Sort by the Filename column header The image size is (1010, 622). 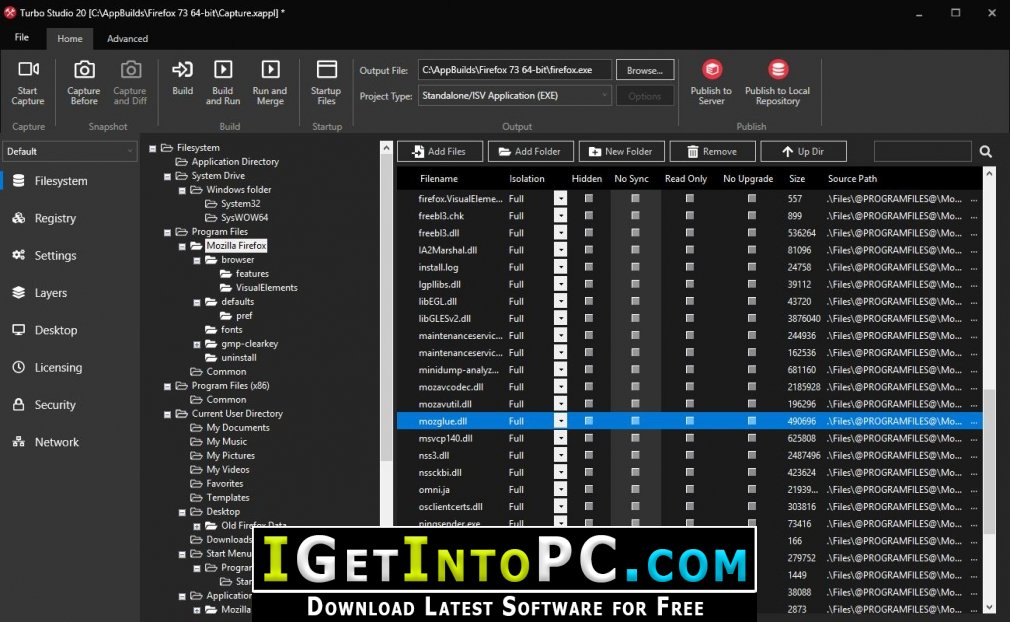439,178
